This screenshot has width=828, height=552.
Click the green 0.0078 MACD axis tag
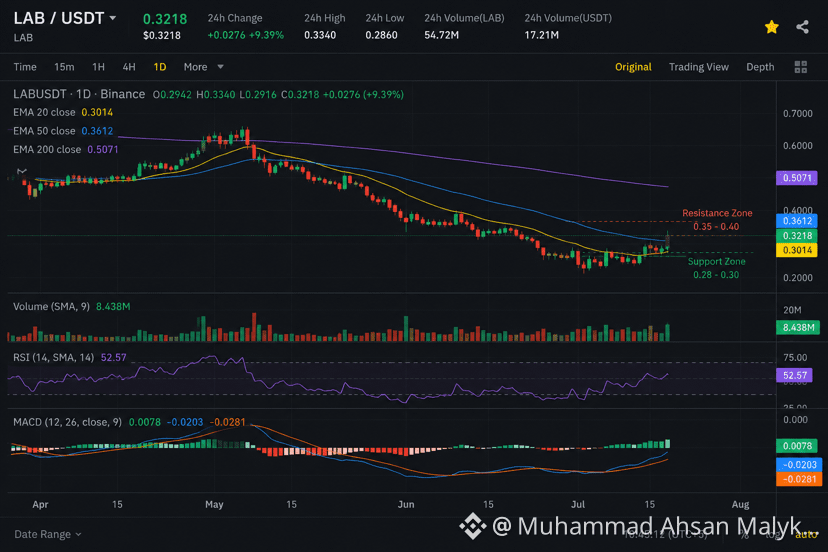tap(796, 446)
